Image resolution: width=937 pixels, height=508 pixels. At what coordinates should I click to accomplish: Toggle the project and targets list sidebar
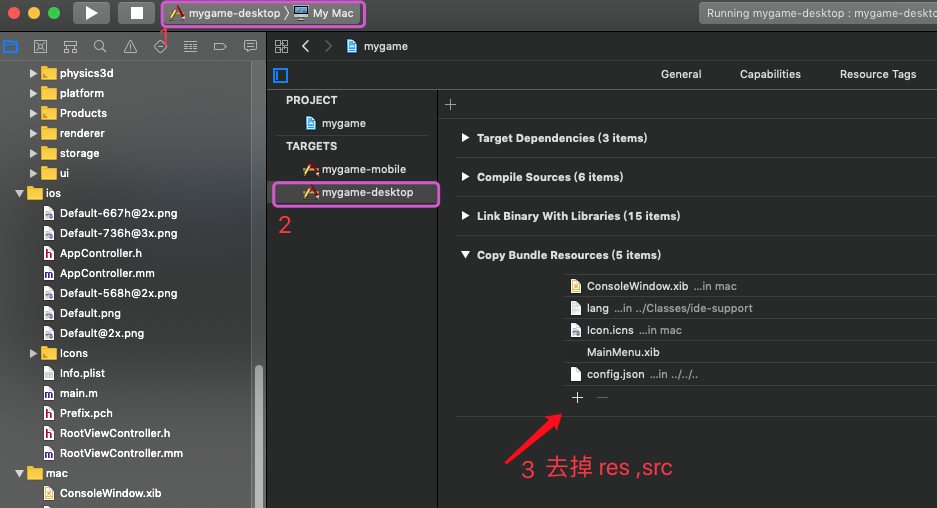click(x=281, y=75)
